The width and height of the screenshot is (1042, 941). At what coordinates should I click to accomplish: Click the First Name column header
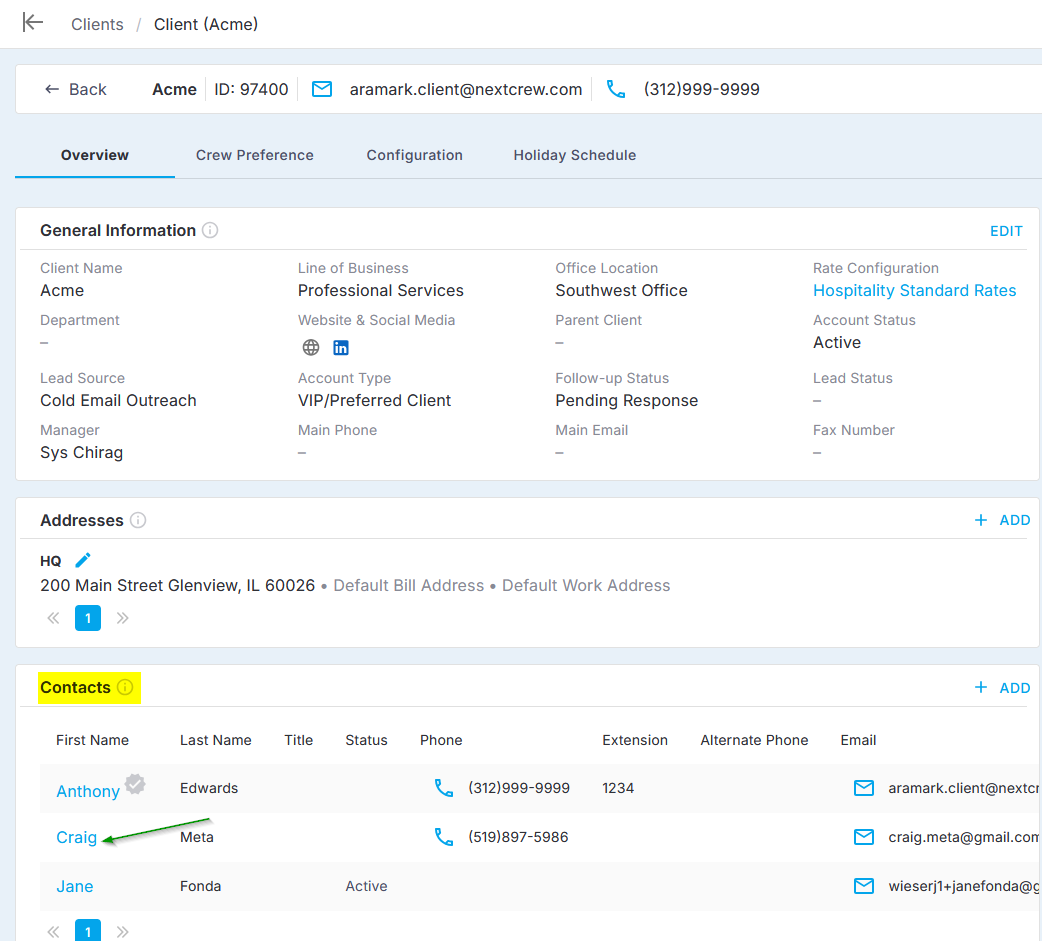click(x=92, y=740)
